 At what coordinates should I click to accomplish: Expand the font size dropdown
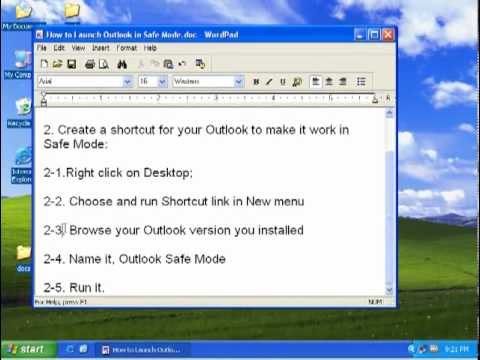pos(162,82)
